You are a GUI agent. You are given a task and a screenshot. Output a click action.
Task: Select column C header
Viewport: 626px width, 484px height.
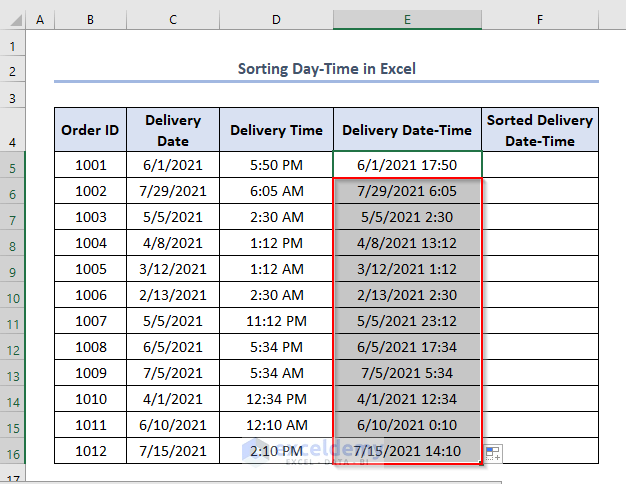tap(173, 20)
